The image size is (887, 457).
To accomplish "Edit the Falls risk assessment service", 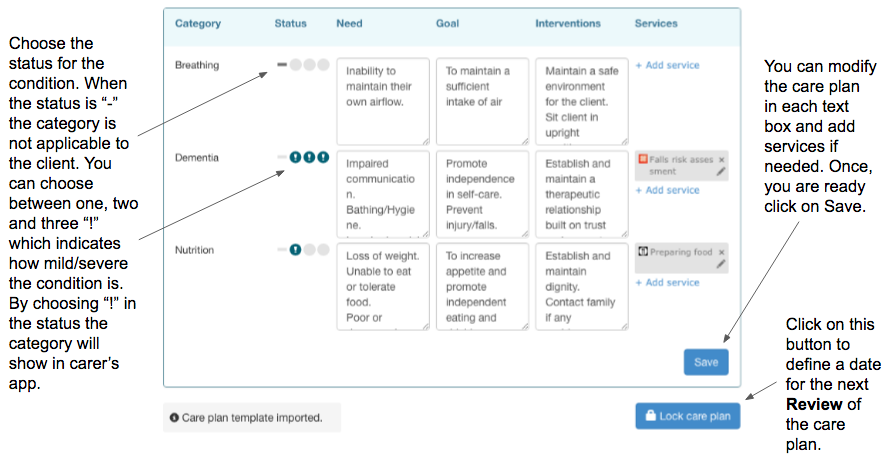I will [x=721, y=172].
